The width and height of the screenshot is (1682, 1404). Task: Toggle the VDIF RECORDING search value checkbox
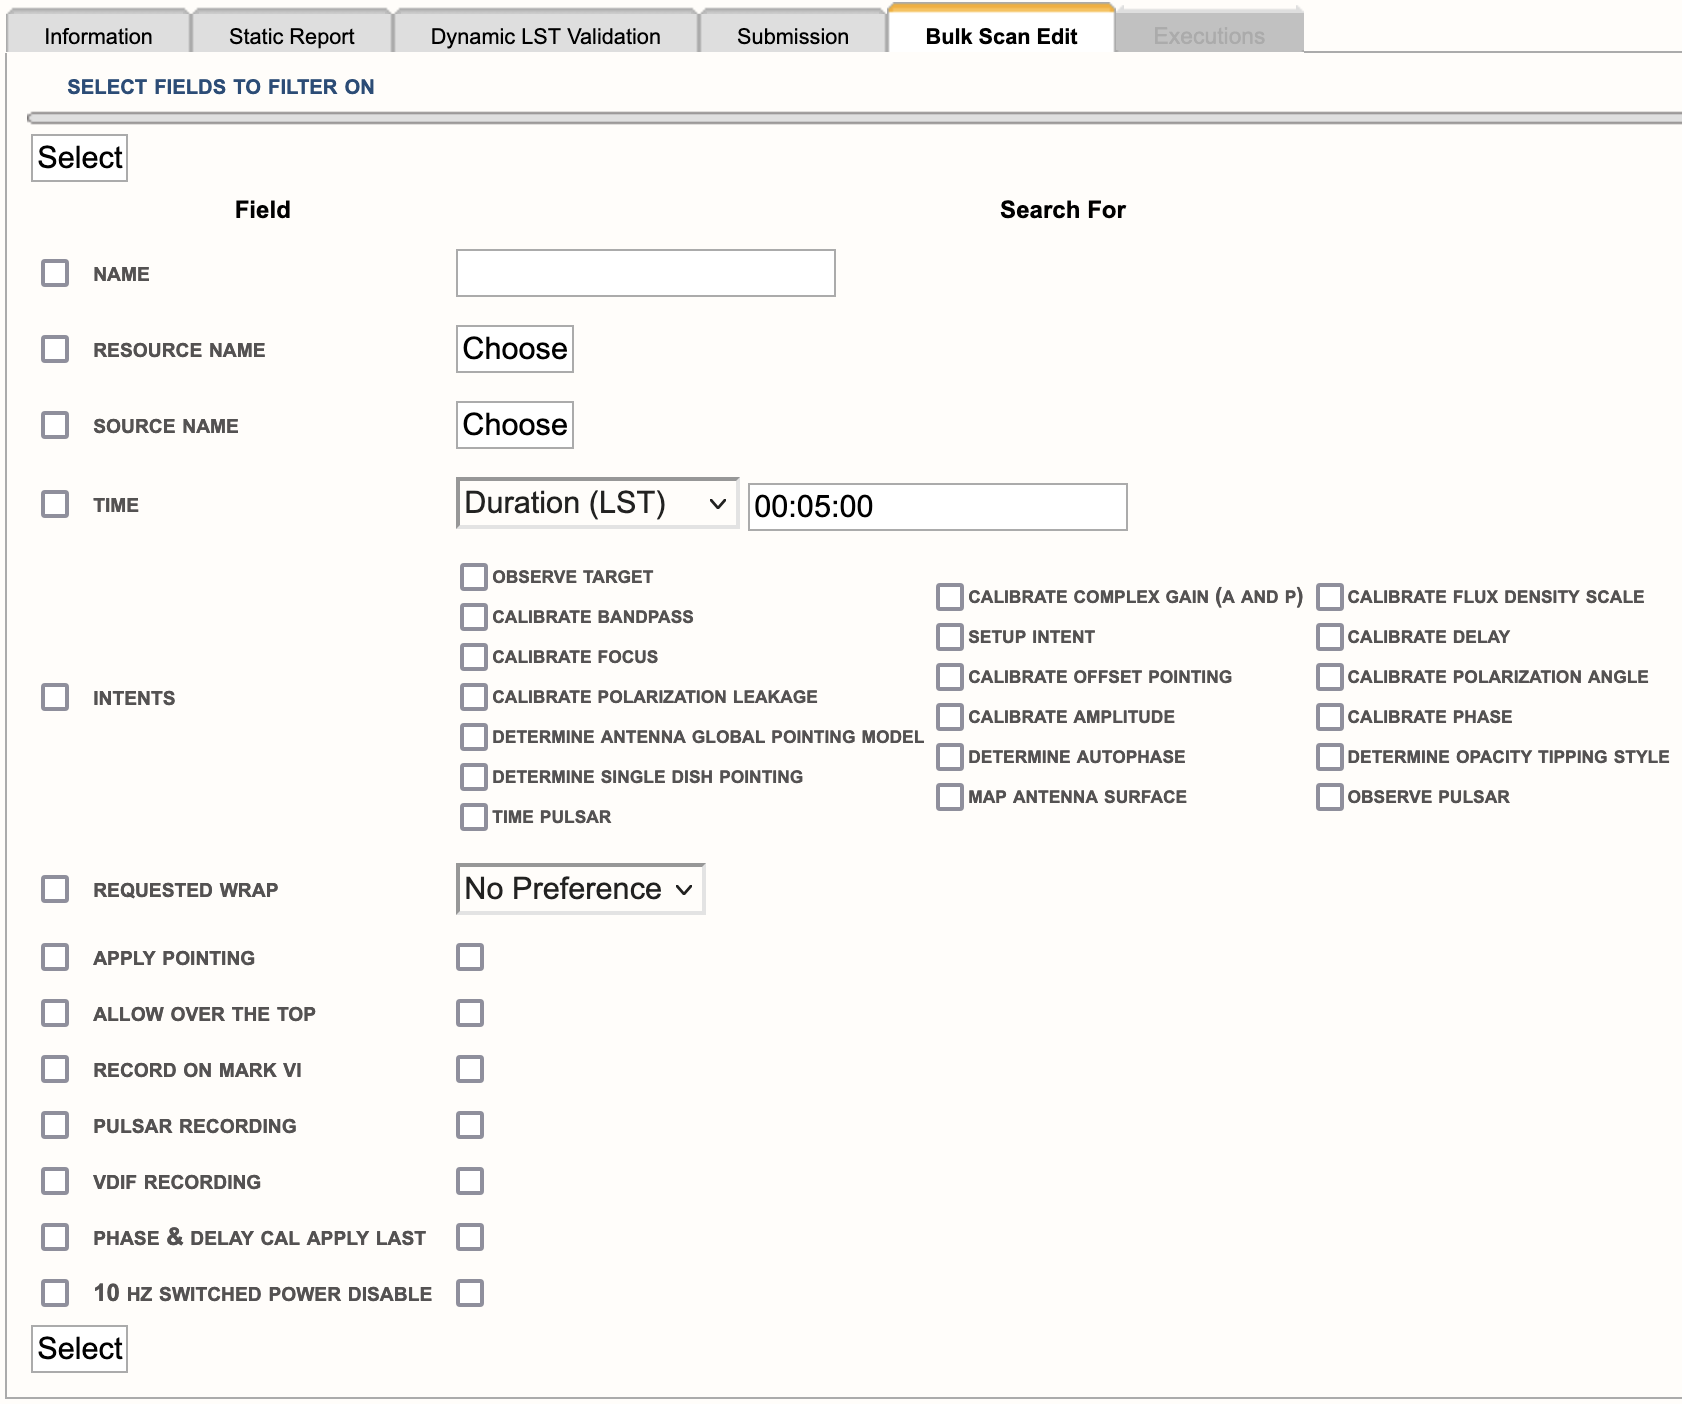[470, 1181]
